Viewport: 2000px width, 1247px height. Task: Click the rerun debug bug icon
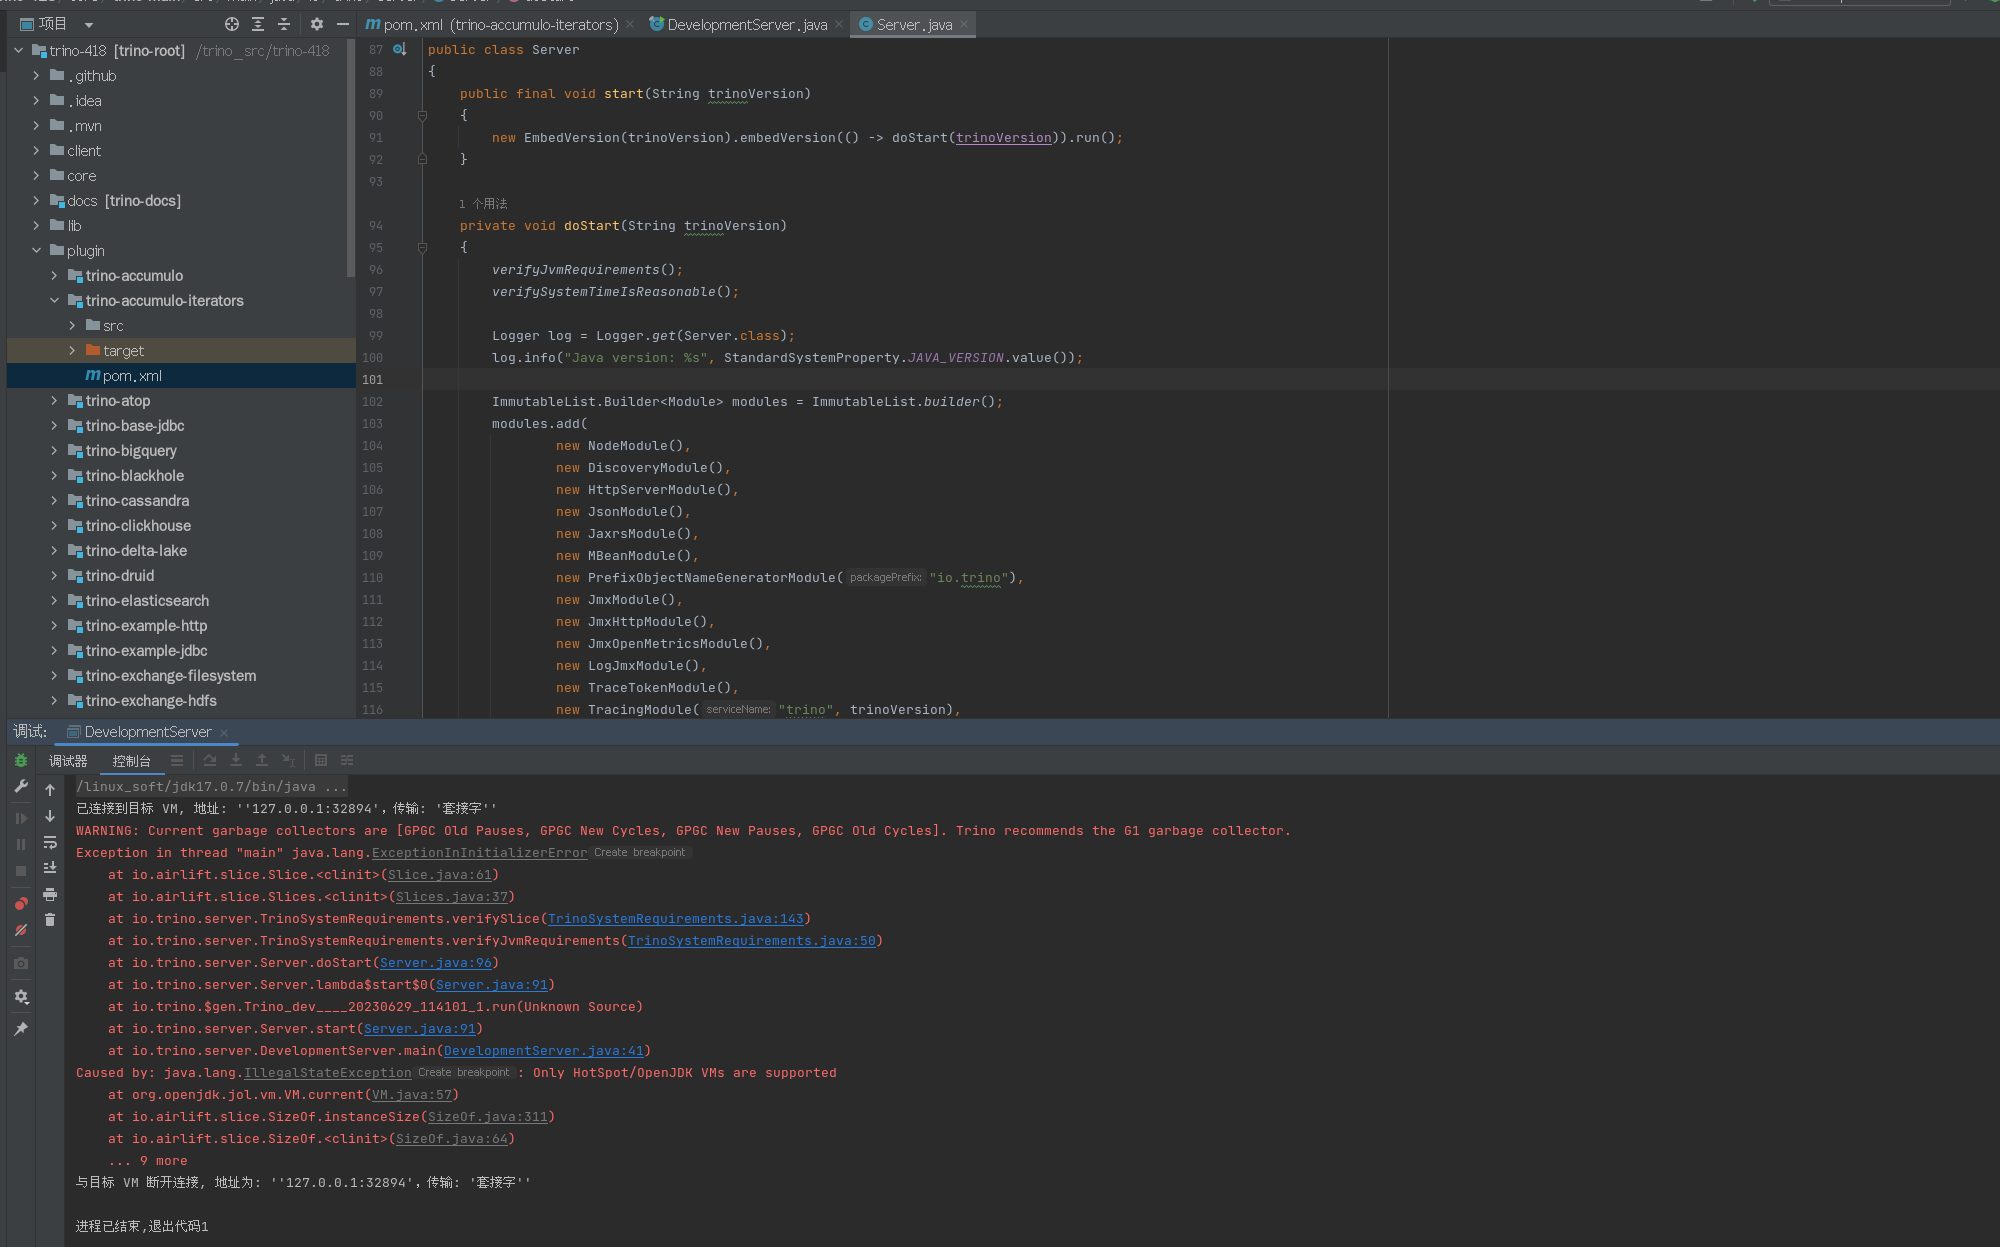pyautogui.click(x=21, y=761)
